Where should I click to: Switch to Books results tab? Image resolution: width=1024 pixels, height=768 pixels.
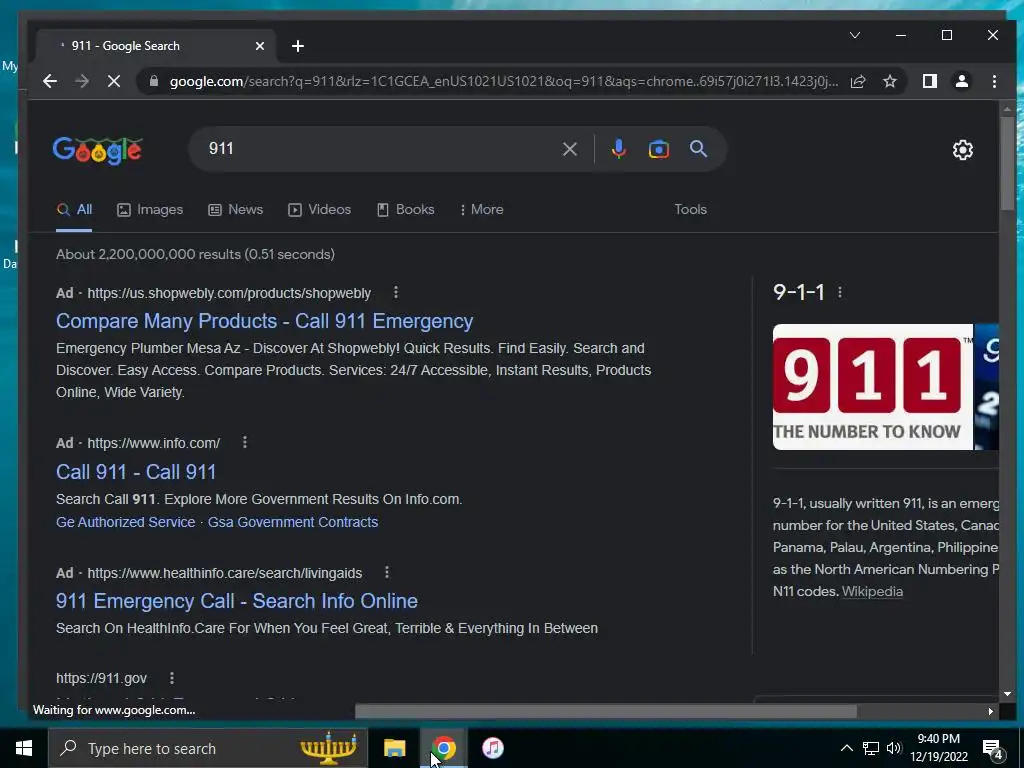click(406, 210)
